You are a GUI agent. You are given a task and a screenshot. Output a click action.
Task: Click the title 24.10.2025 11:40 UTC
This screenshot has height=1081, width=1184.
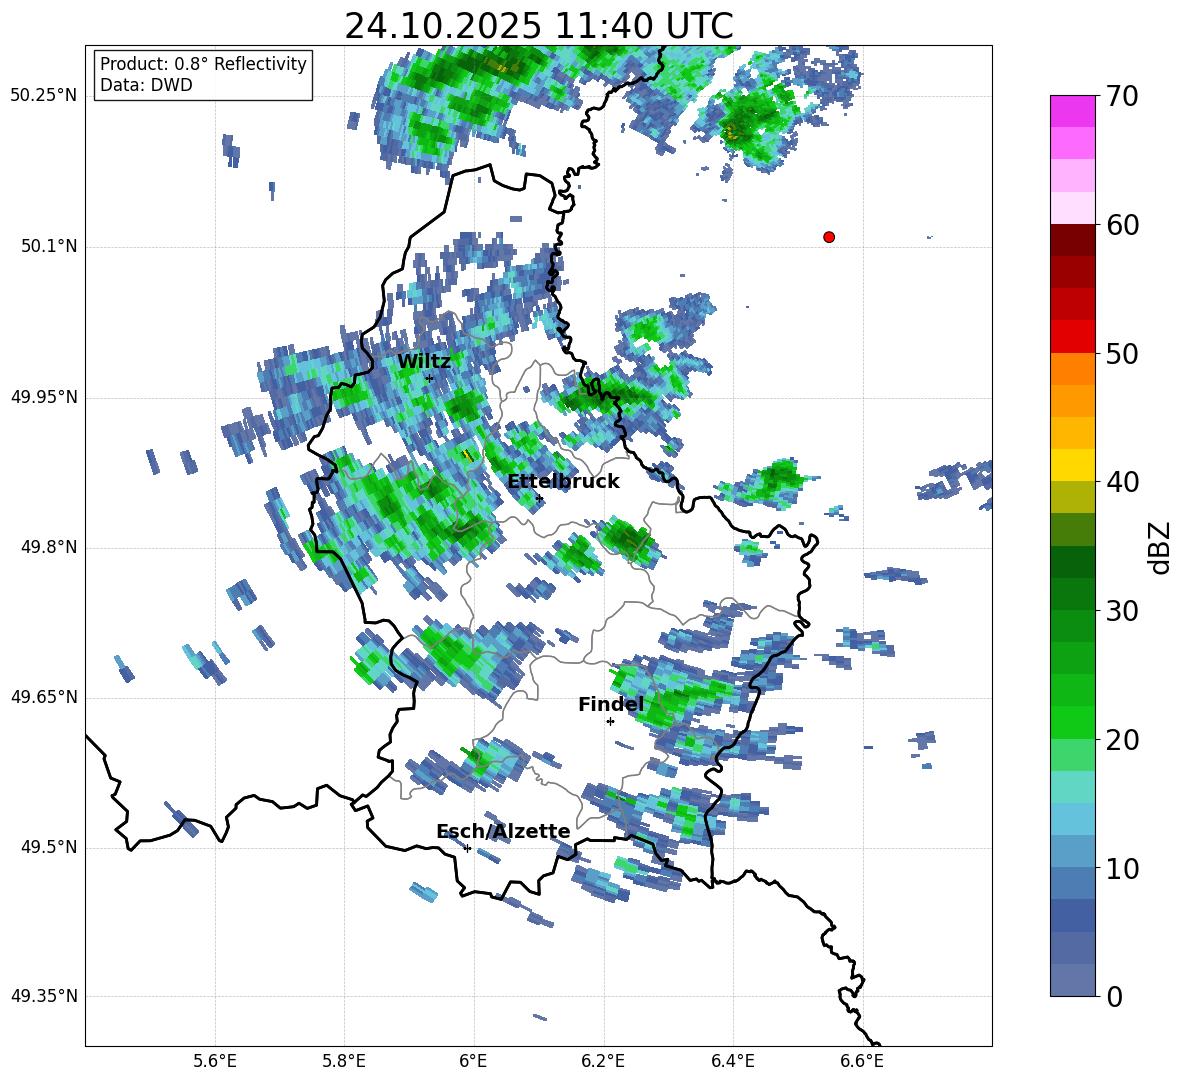coord(539,26)
